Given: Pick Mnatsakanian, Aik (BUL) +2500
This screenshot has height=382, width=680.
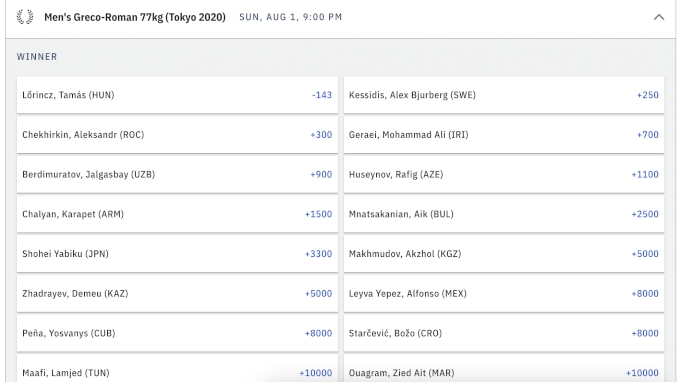Looking at the screenshot, I should tap(504, 214).
